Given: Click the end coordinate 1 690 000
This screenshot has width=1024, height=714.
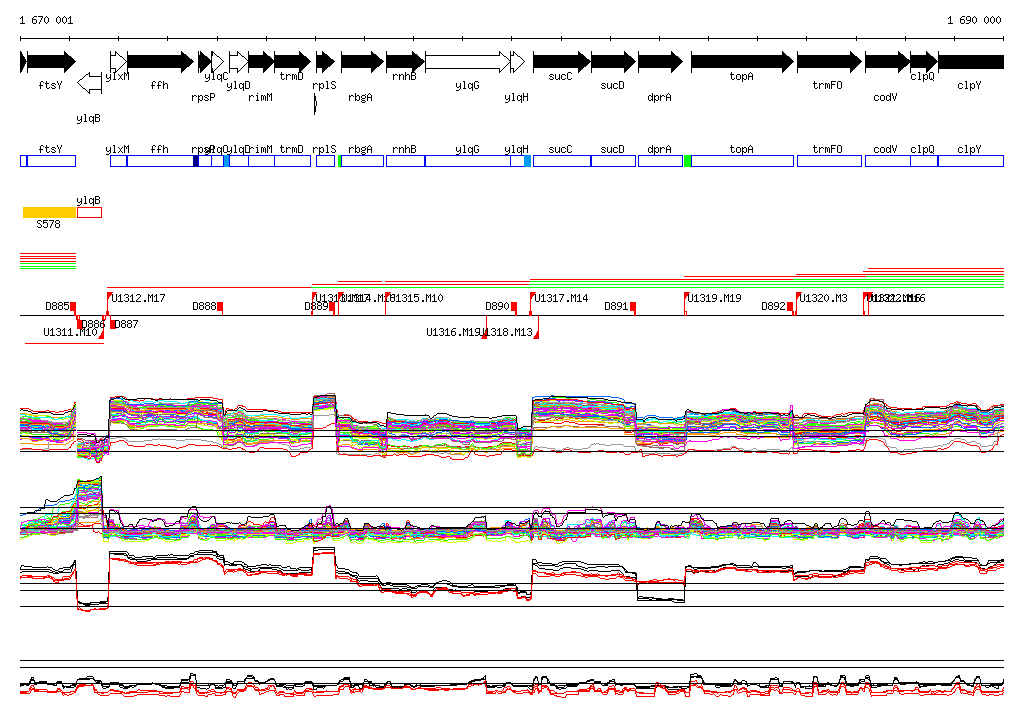Looking at the screenshot, I should point(974,20).
